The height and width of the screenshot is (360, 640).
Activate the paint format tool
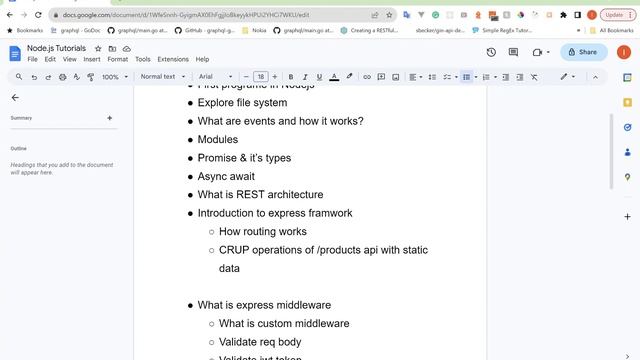click(91, 77)
